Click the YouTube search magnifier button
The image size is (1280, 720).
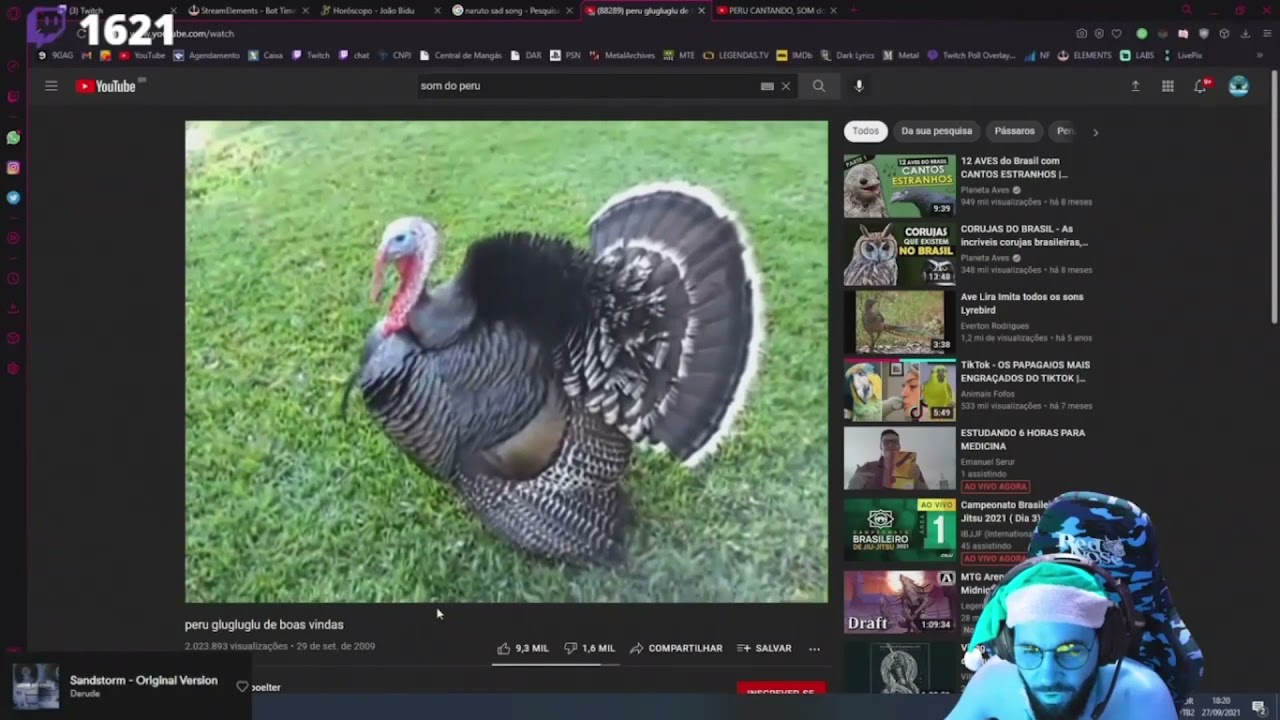(819, 86)
